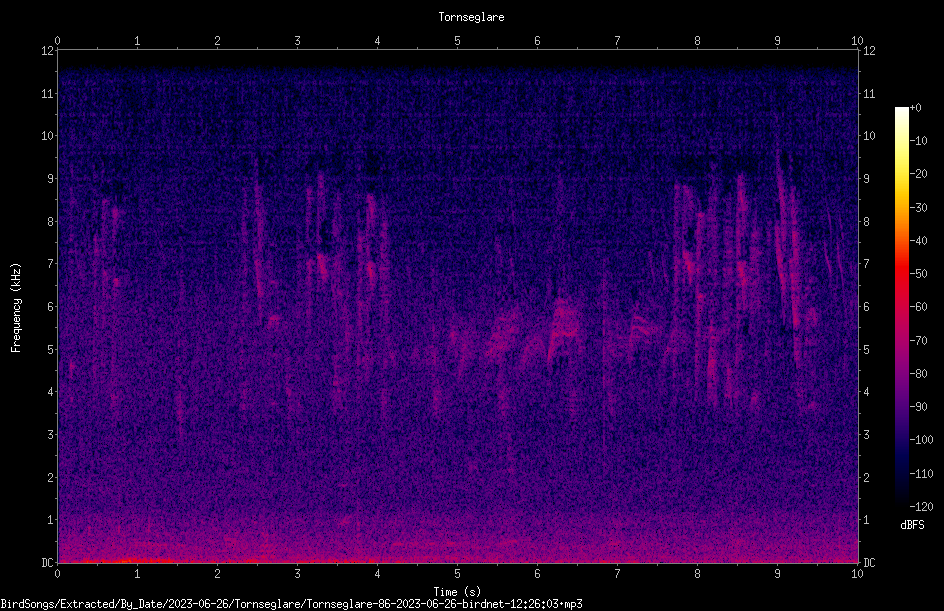Click the left DC axis label

[48, 563]
